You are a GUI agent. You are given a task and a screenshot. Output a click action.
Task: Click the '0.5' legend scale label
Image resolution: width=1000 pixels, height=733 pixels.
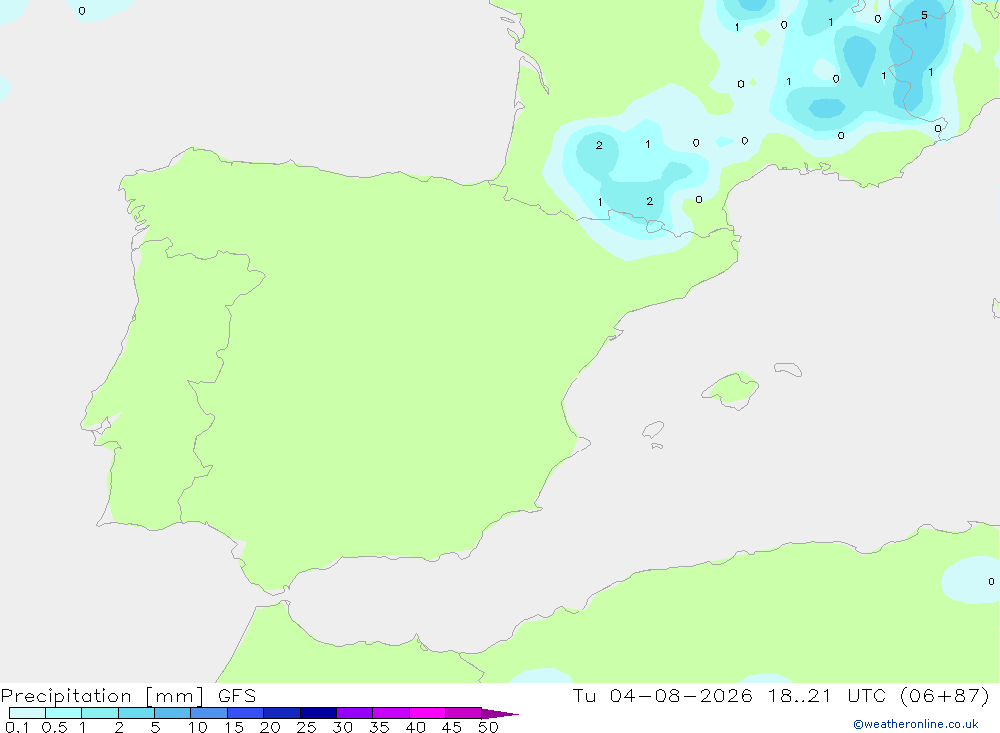(54, 727)
